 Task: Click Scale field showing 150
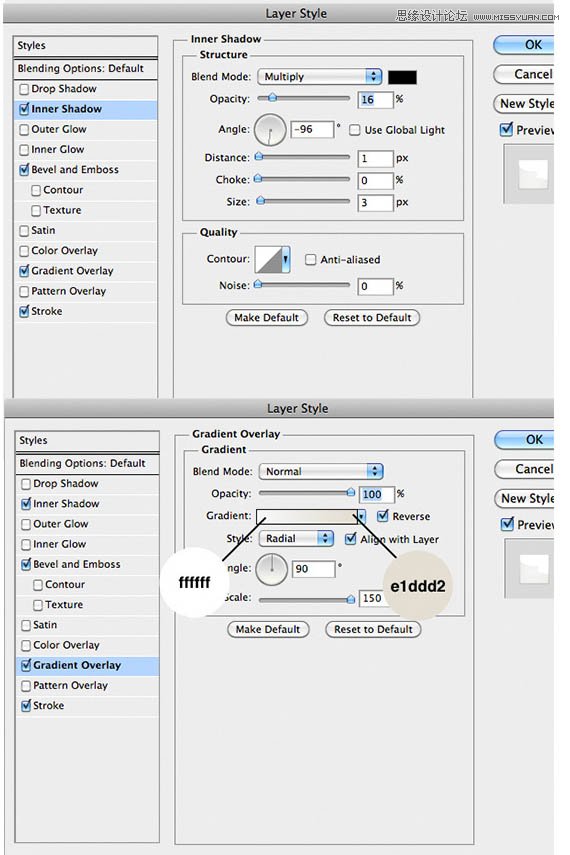coord(374,598)
